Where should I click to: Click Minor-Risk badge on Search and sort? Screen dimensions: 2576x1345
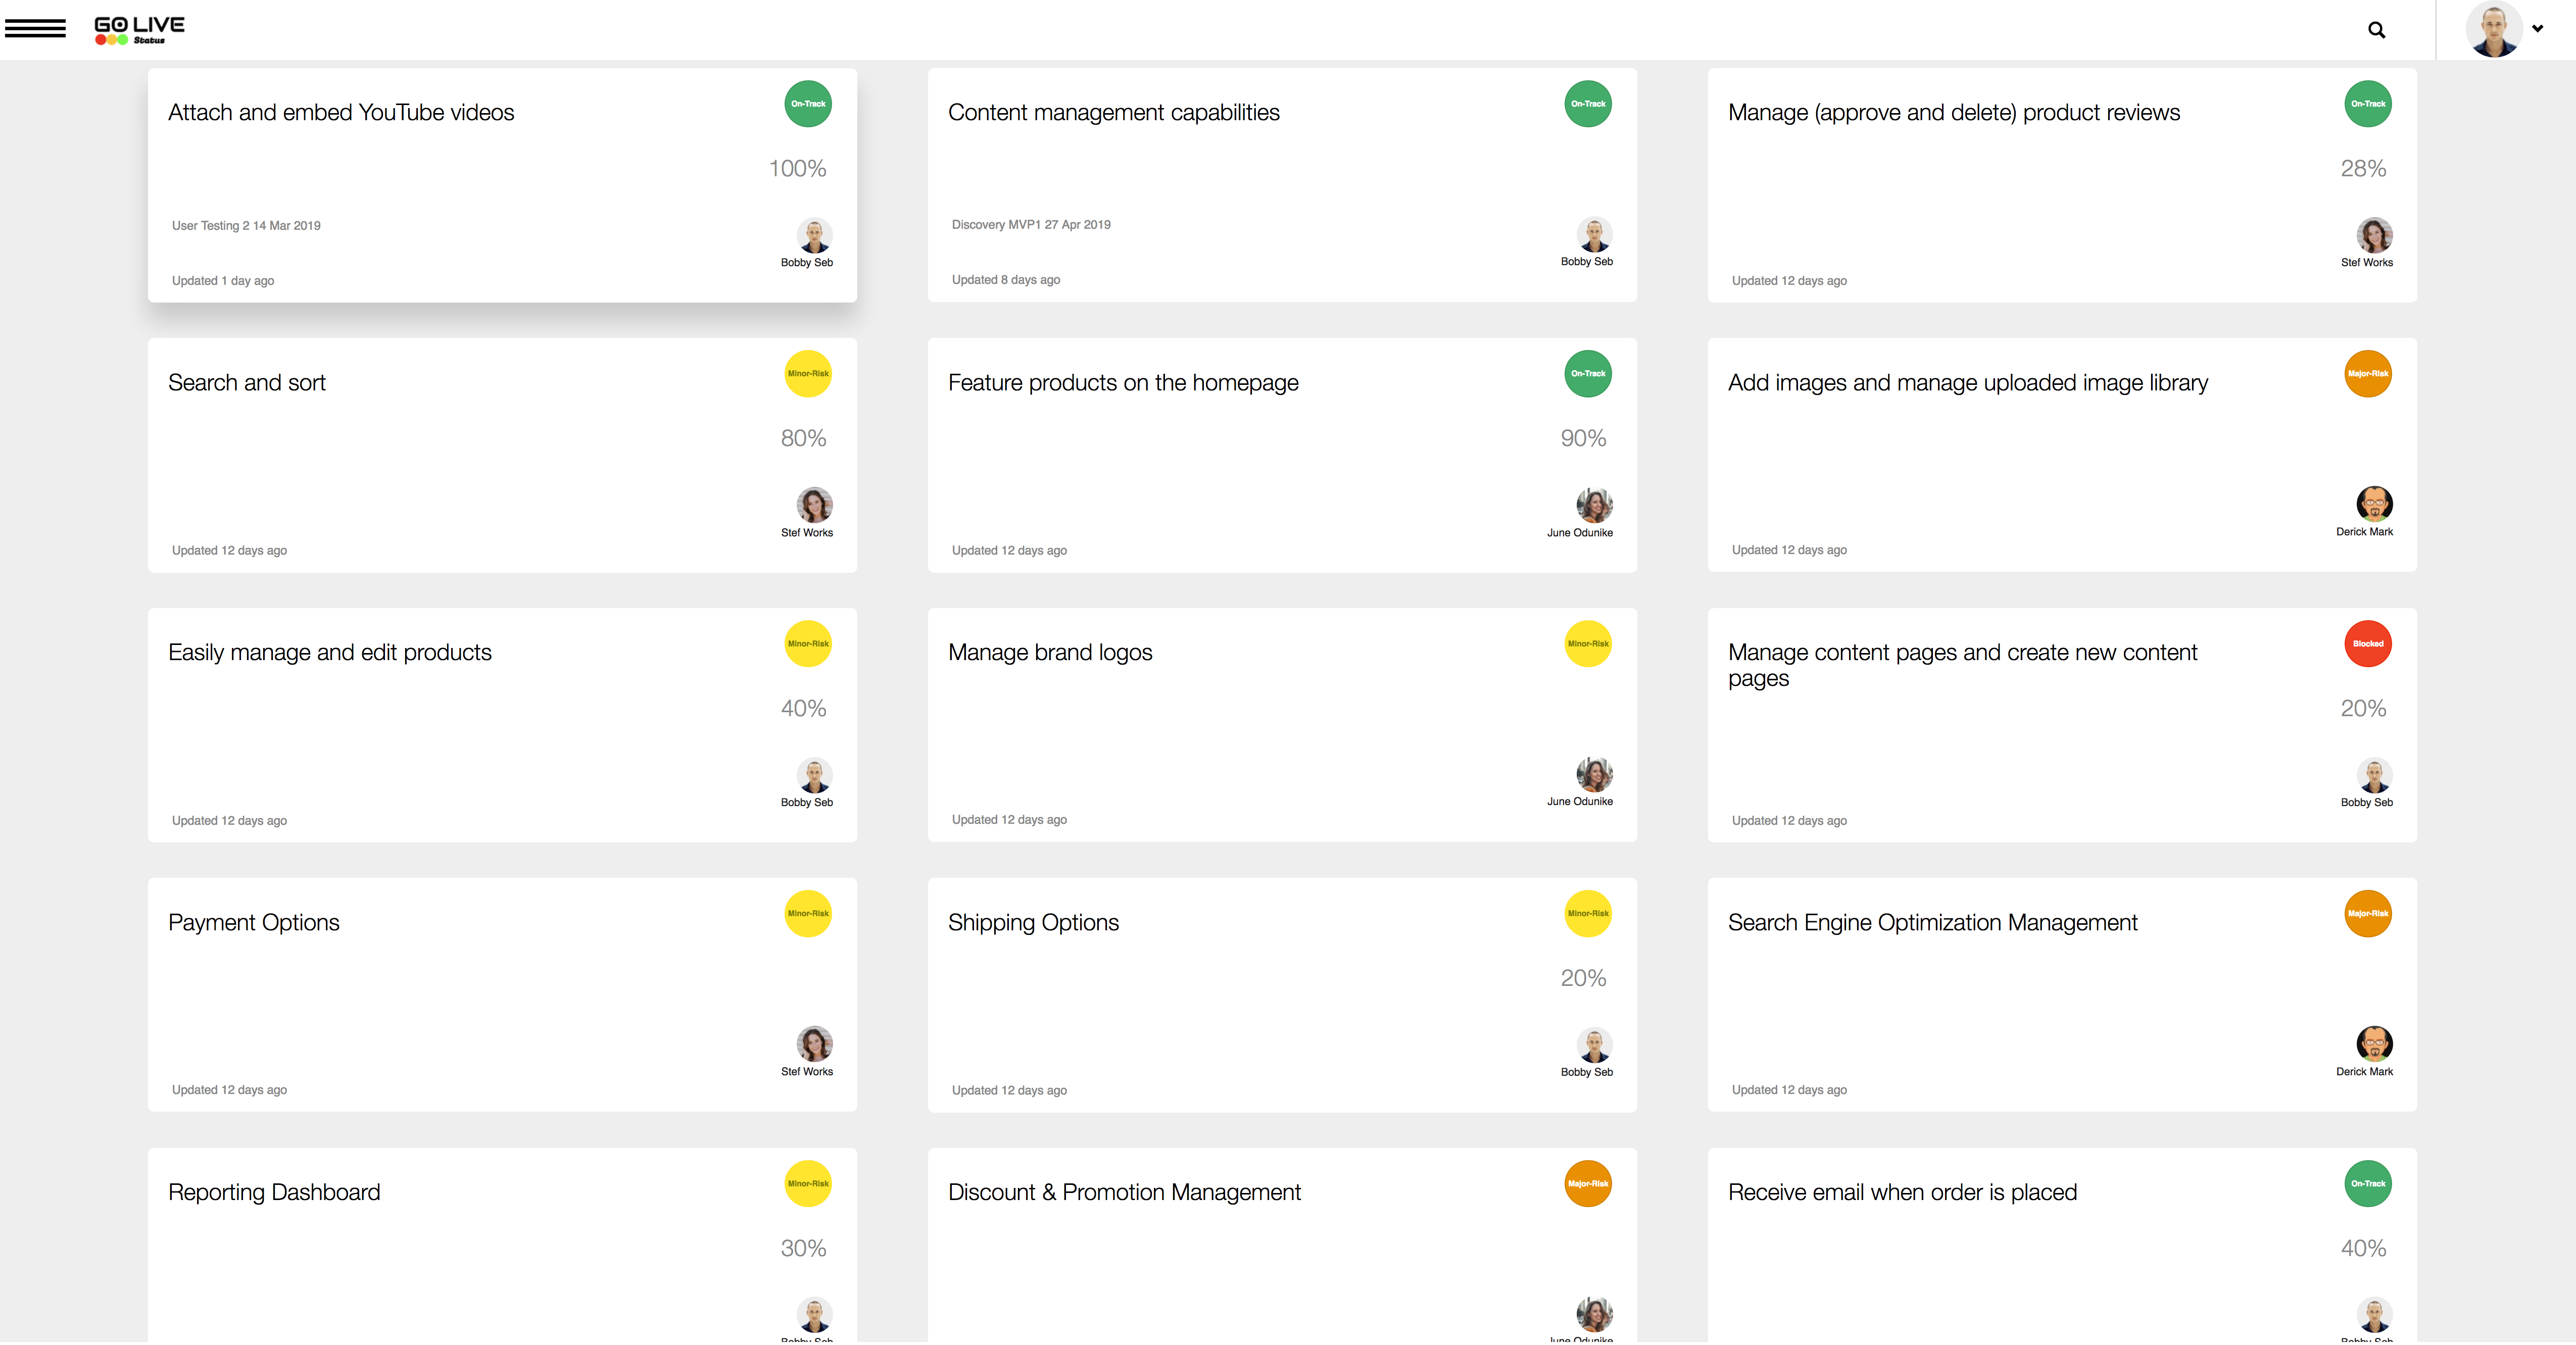pos(807,374)
